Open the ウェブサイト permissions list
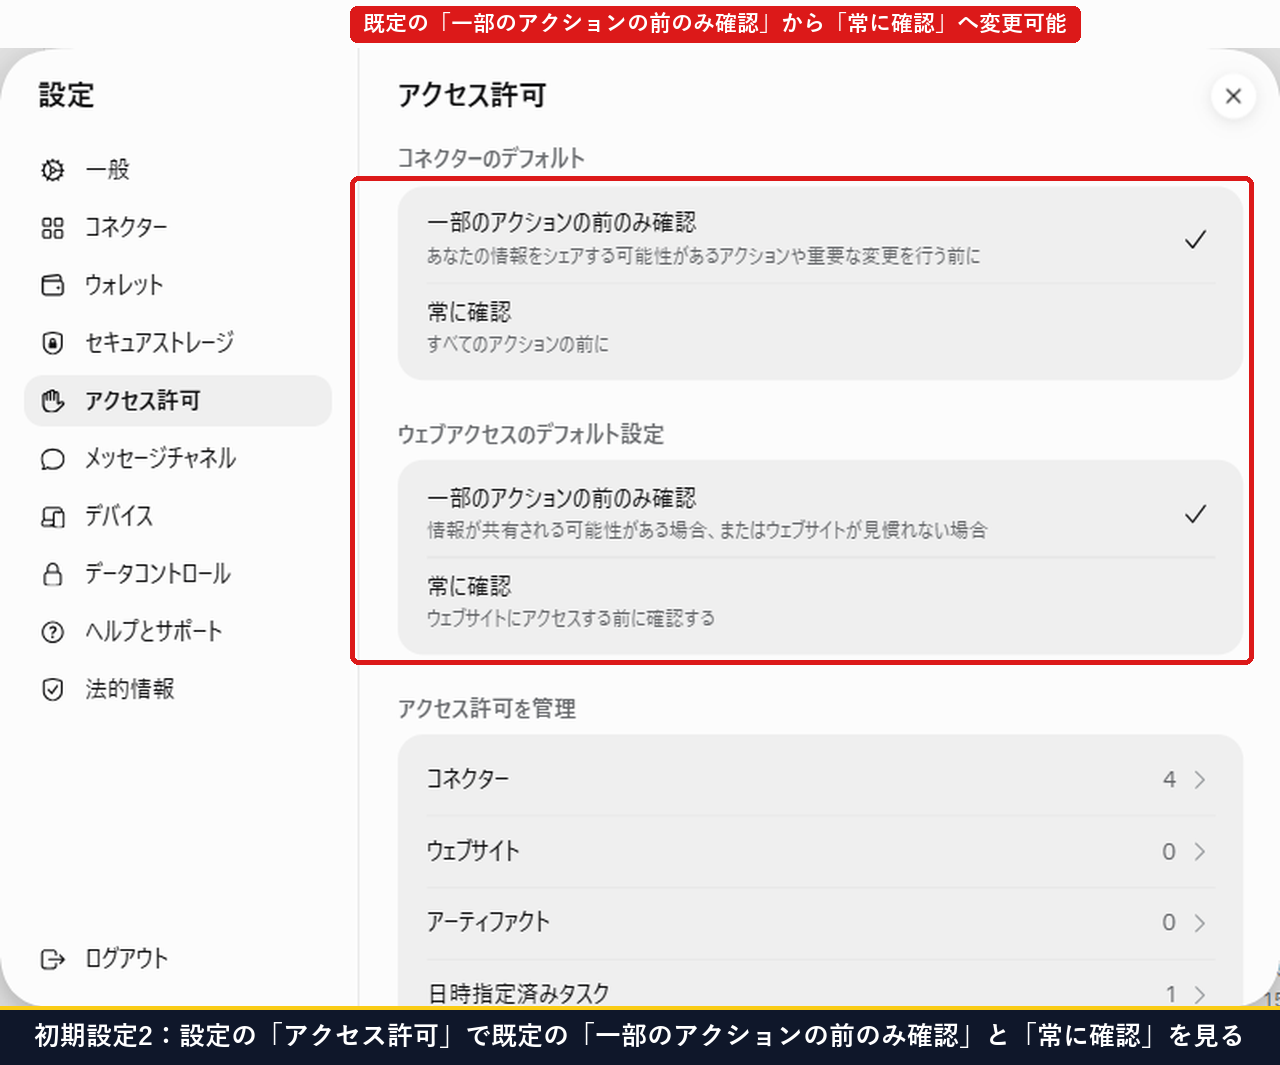 click(x=820, y=852)
